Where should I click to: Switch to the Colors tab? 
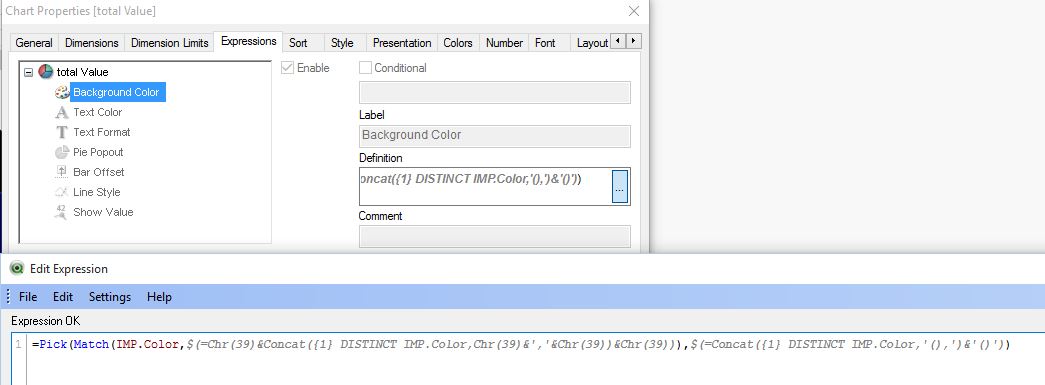coord(458,43)
